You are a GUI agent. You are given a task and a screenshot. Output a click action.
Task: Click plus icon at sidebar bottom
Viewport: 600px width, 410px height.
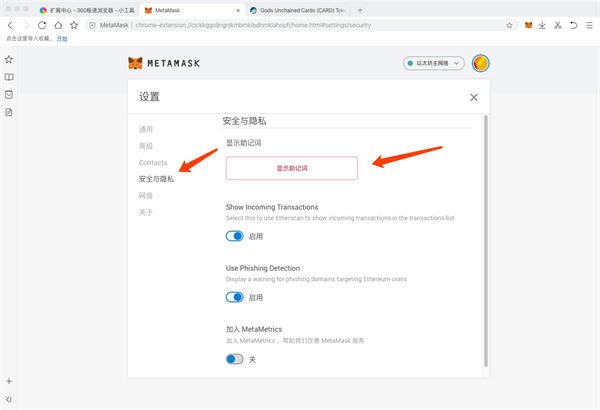[9, 381]
